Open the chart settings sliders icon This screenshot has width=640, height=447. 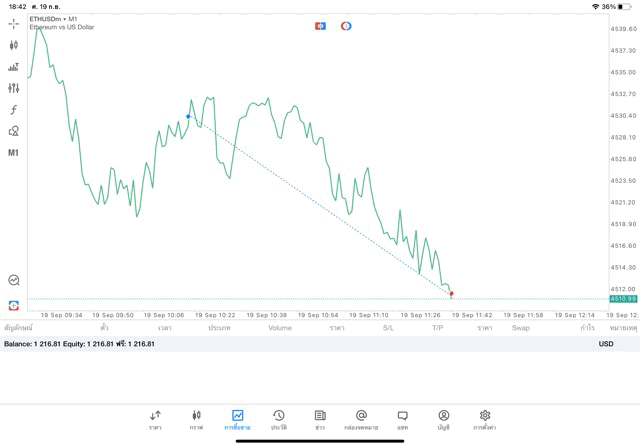coord(13,88)
